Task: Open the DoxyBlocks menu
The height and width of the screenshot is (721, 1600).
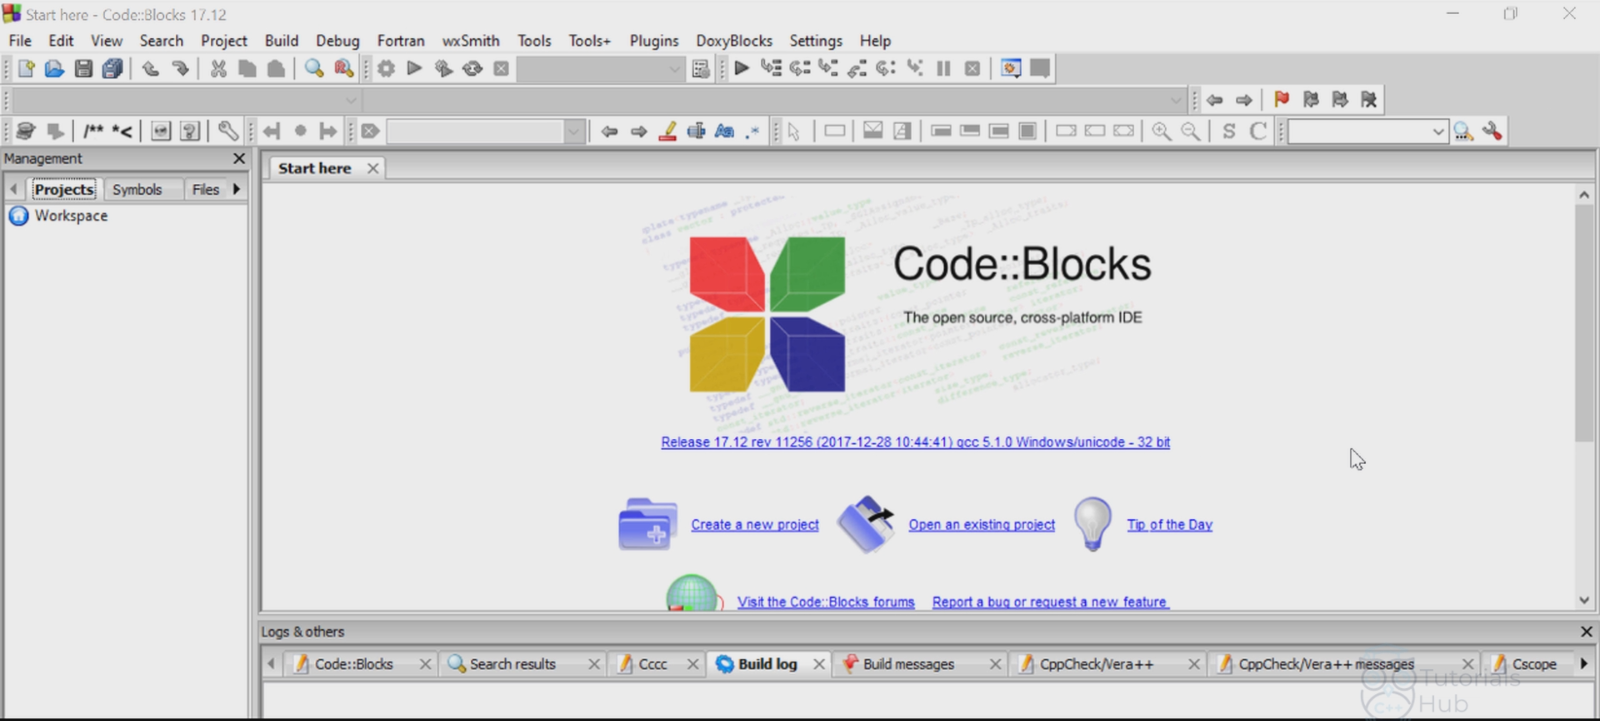Action: click(x=734, y=40)
